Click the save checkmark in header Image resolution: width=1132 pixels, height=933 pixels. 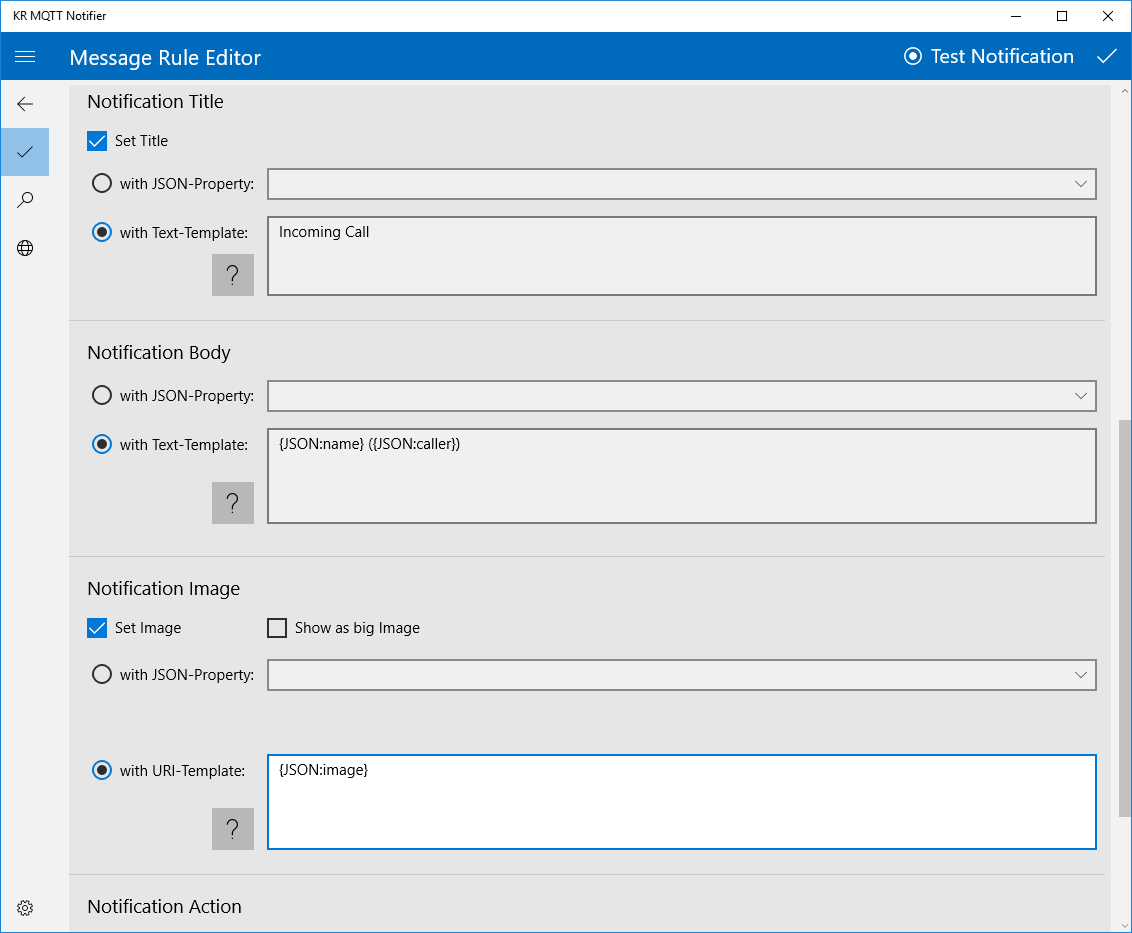click(x=1106, y=57)
